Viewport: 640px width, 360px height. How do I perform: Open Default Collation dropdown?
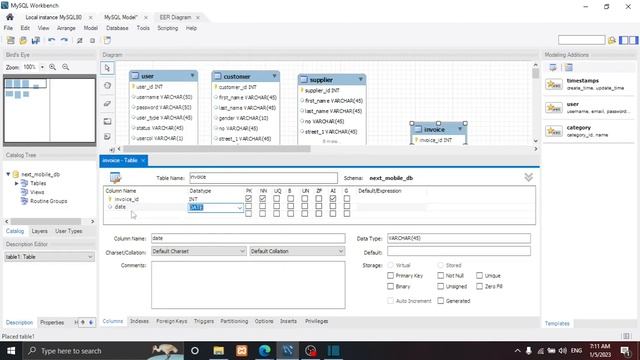click(x=297, y=251)
